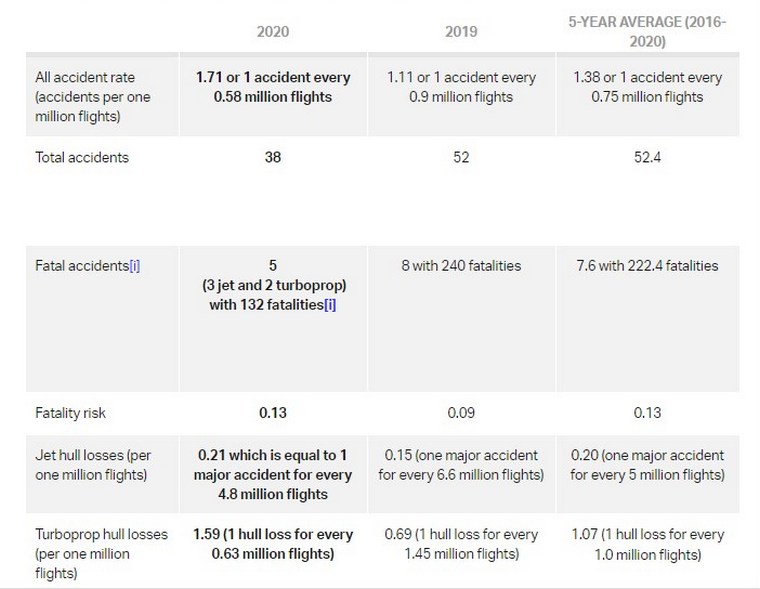Click total accidents value 52.4
Viewport: 760px width, 589px height.
point(648,157)
